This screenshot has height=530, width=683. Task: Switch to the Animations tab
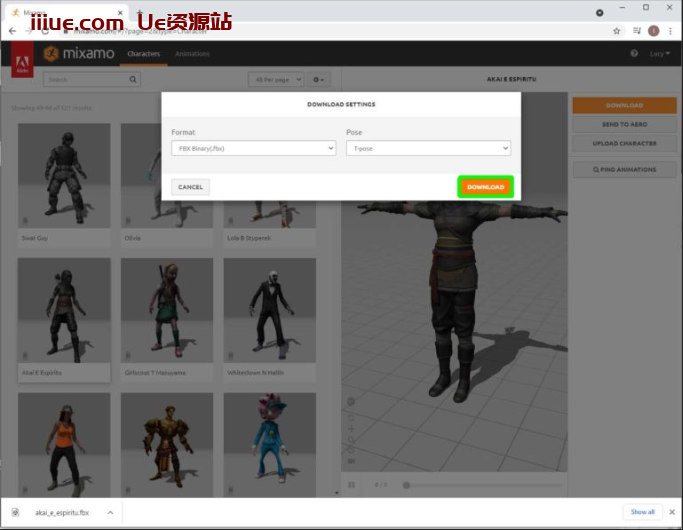point(192,53)
